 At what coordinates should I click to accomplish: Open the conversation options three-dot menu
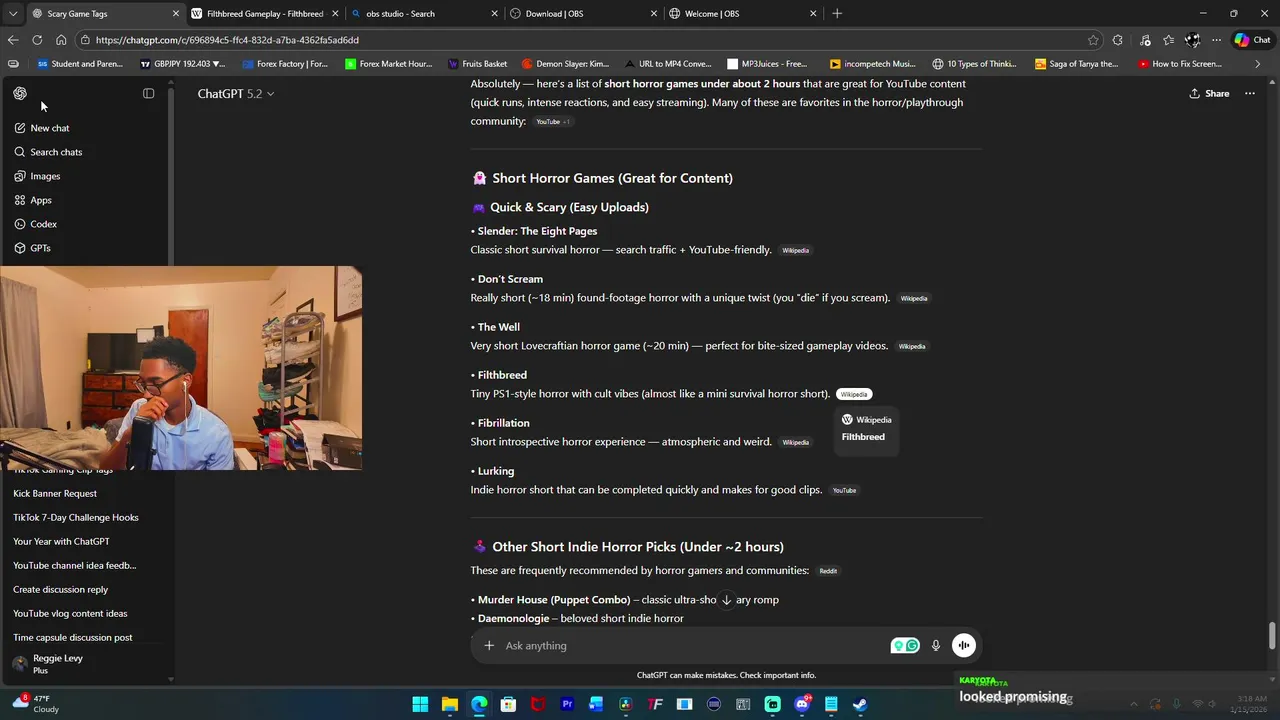(x=1250, y=93)
